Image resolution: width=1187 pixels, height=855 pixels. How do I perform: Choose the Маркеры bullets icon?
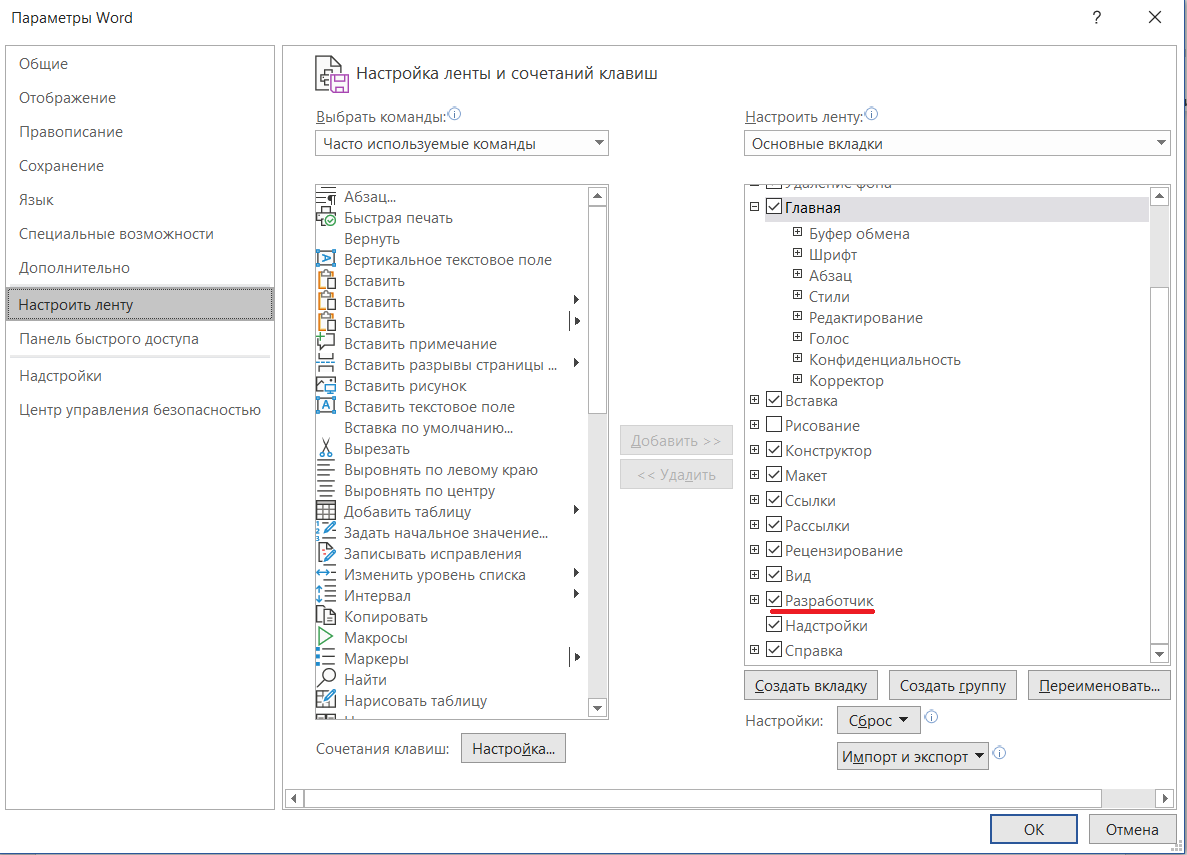pyautogui.click(x=326, y=658)
